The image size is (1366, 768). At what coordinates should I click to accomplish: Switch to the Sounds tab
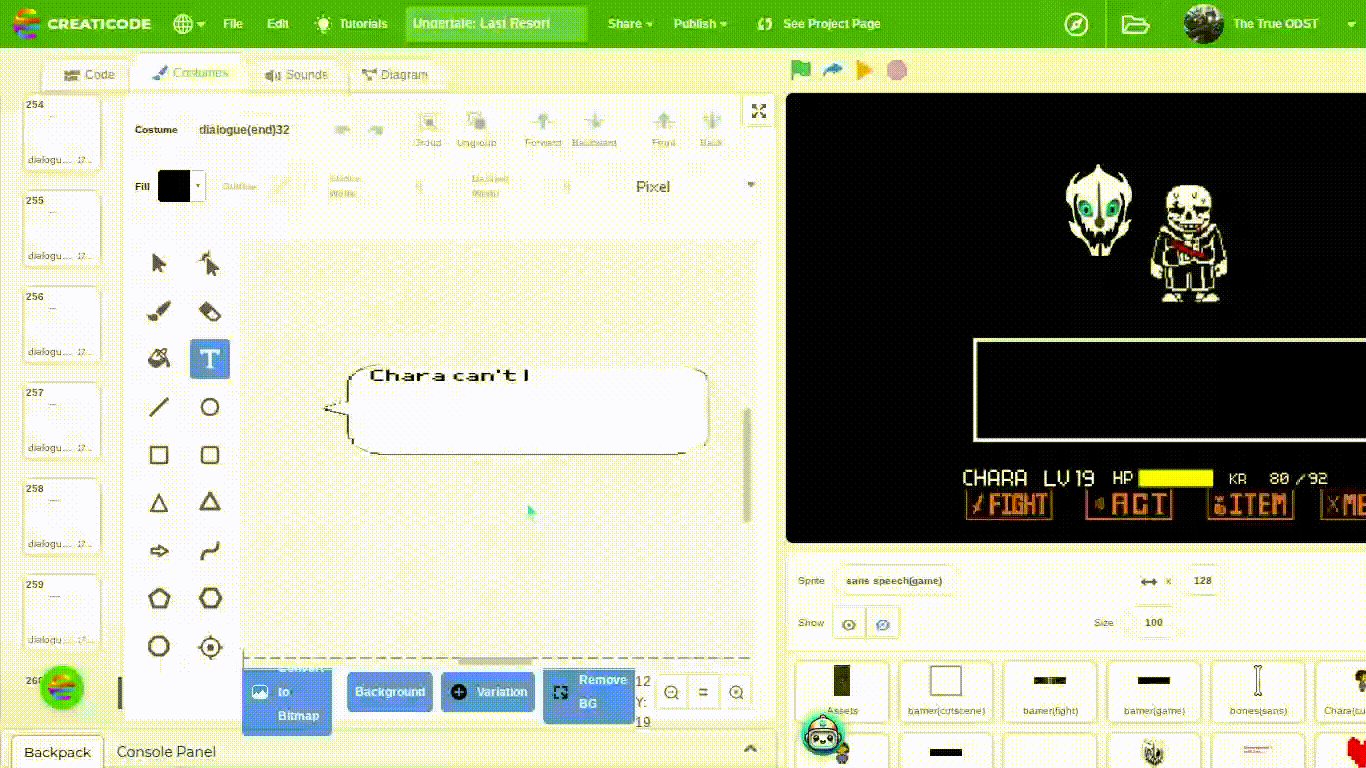[296, 75]
